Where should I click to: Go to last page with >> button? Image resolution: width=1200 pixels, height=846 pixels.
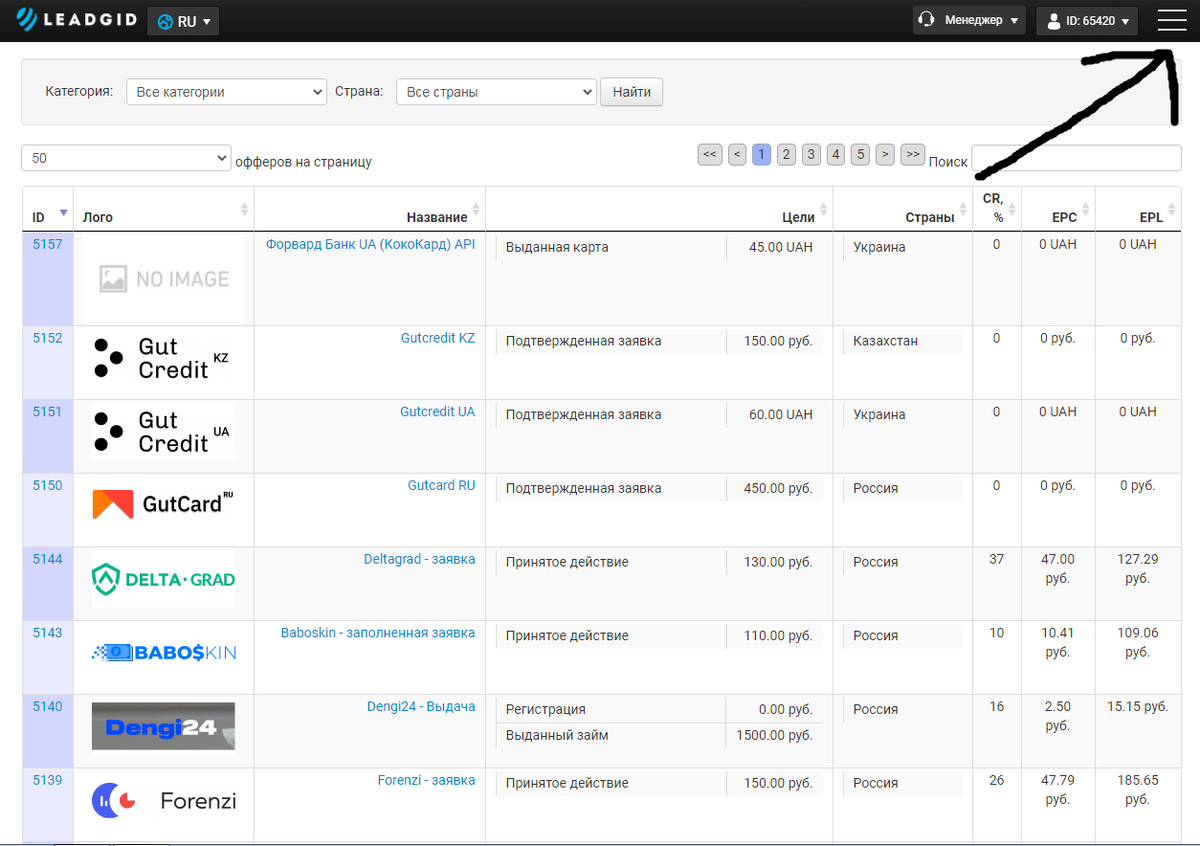(912, 154)
